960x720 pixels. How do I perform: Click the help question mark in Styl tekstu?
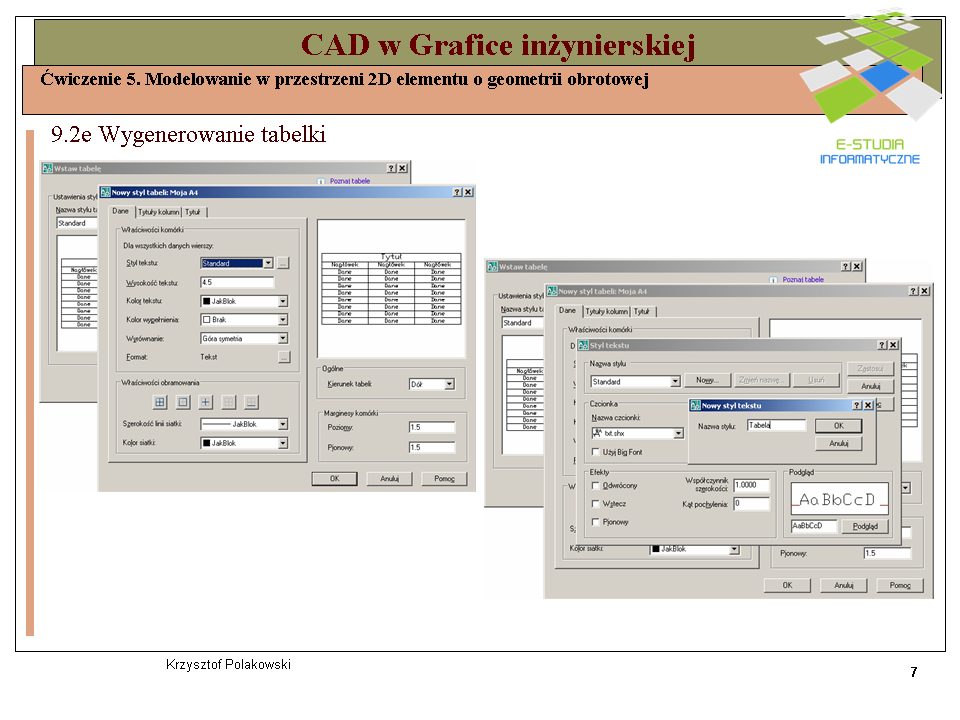(882, 345)
